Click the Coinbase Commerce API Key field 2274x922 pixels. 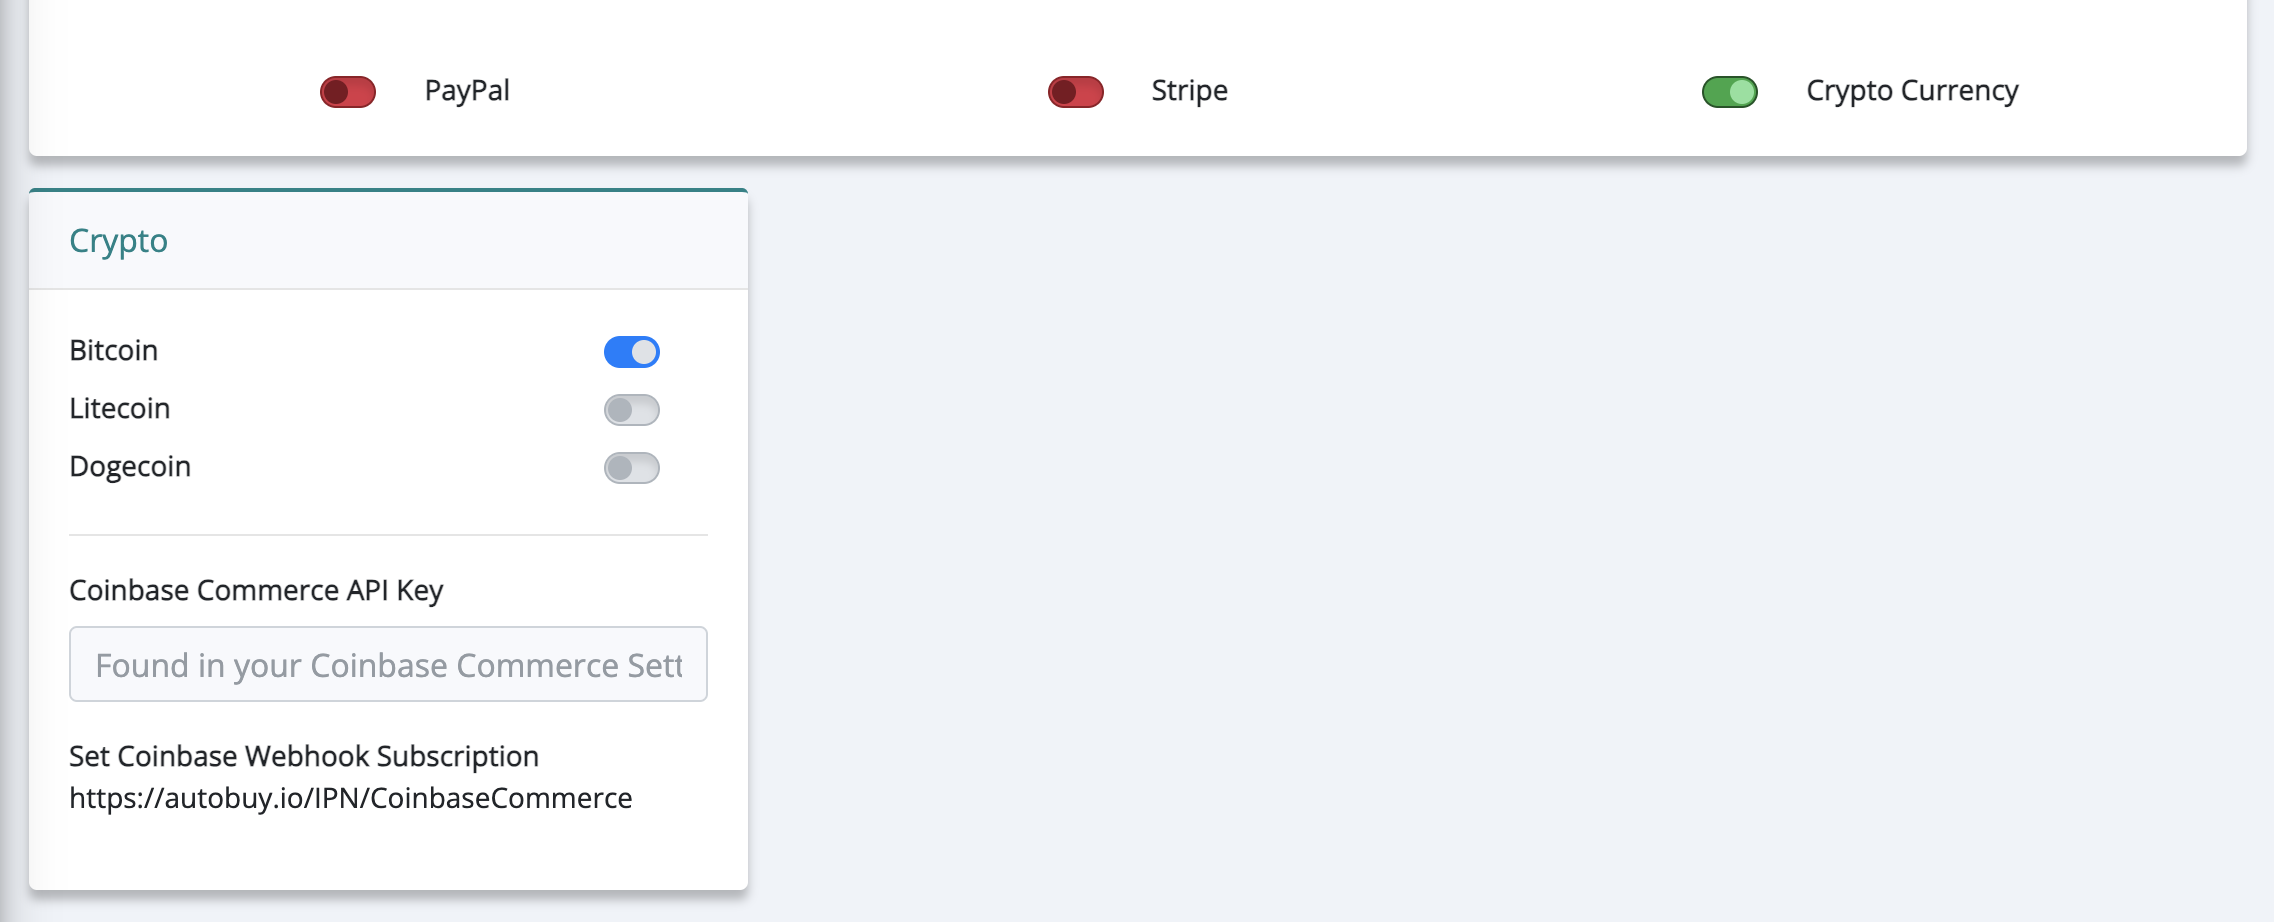(388, 664)
